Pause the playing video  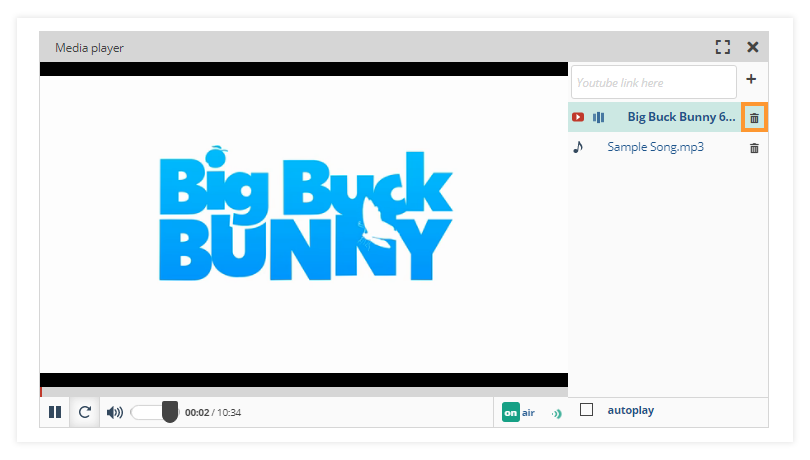pyautogui.click(x=55, y=412)
